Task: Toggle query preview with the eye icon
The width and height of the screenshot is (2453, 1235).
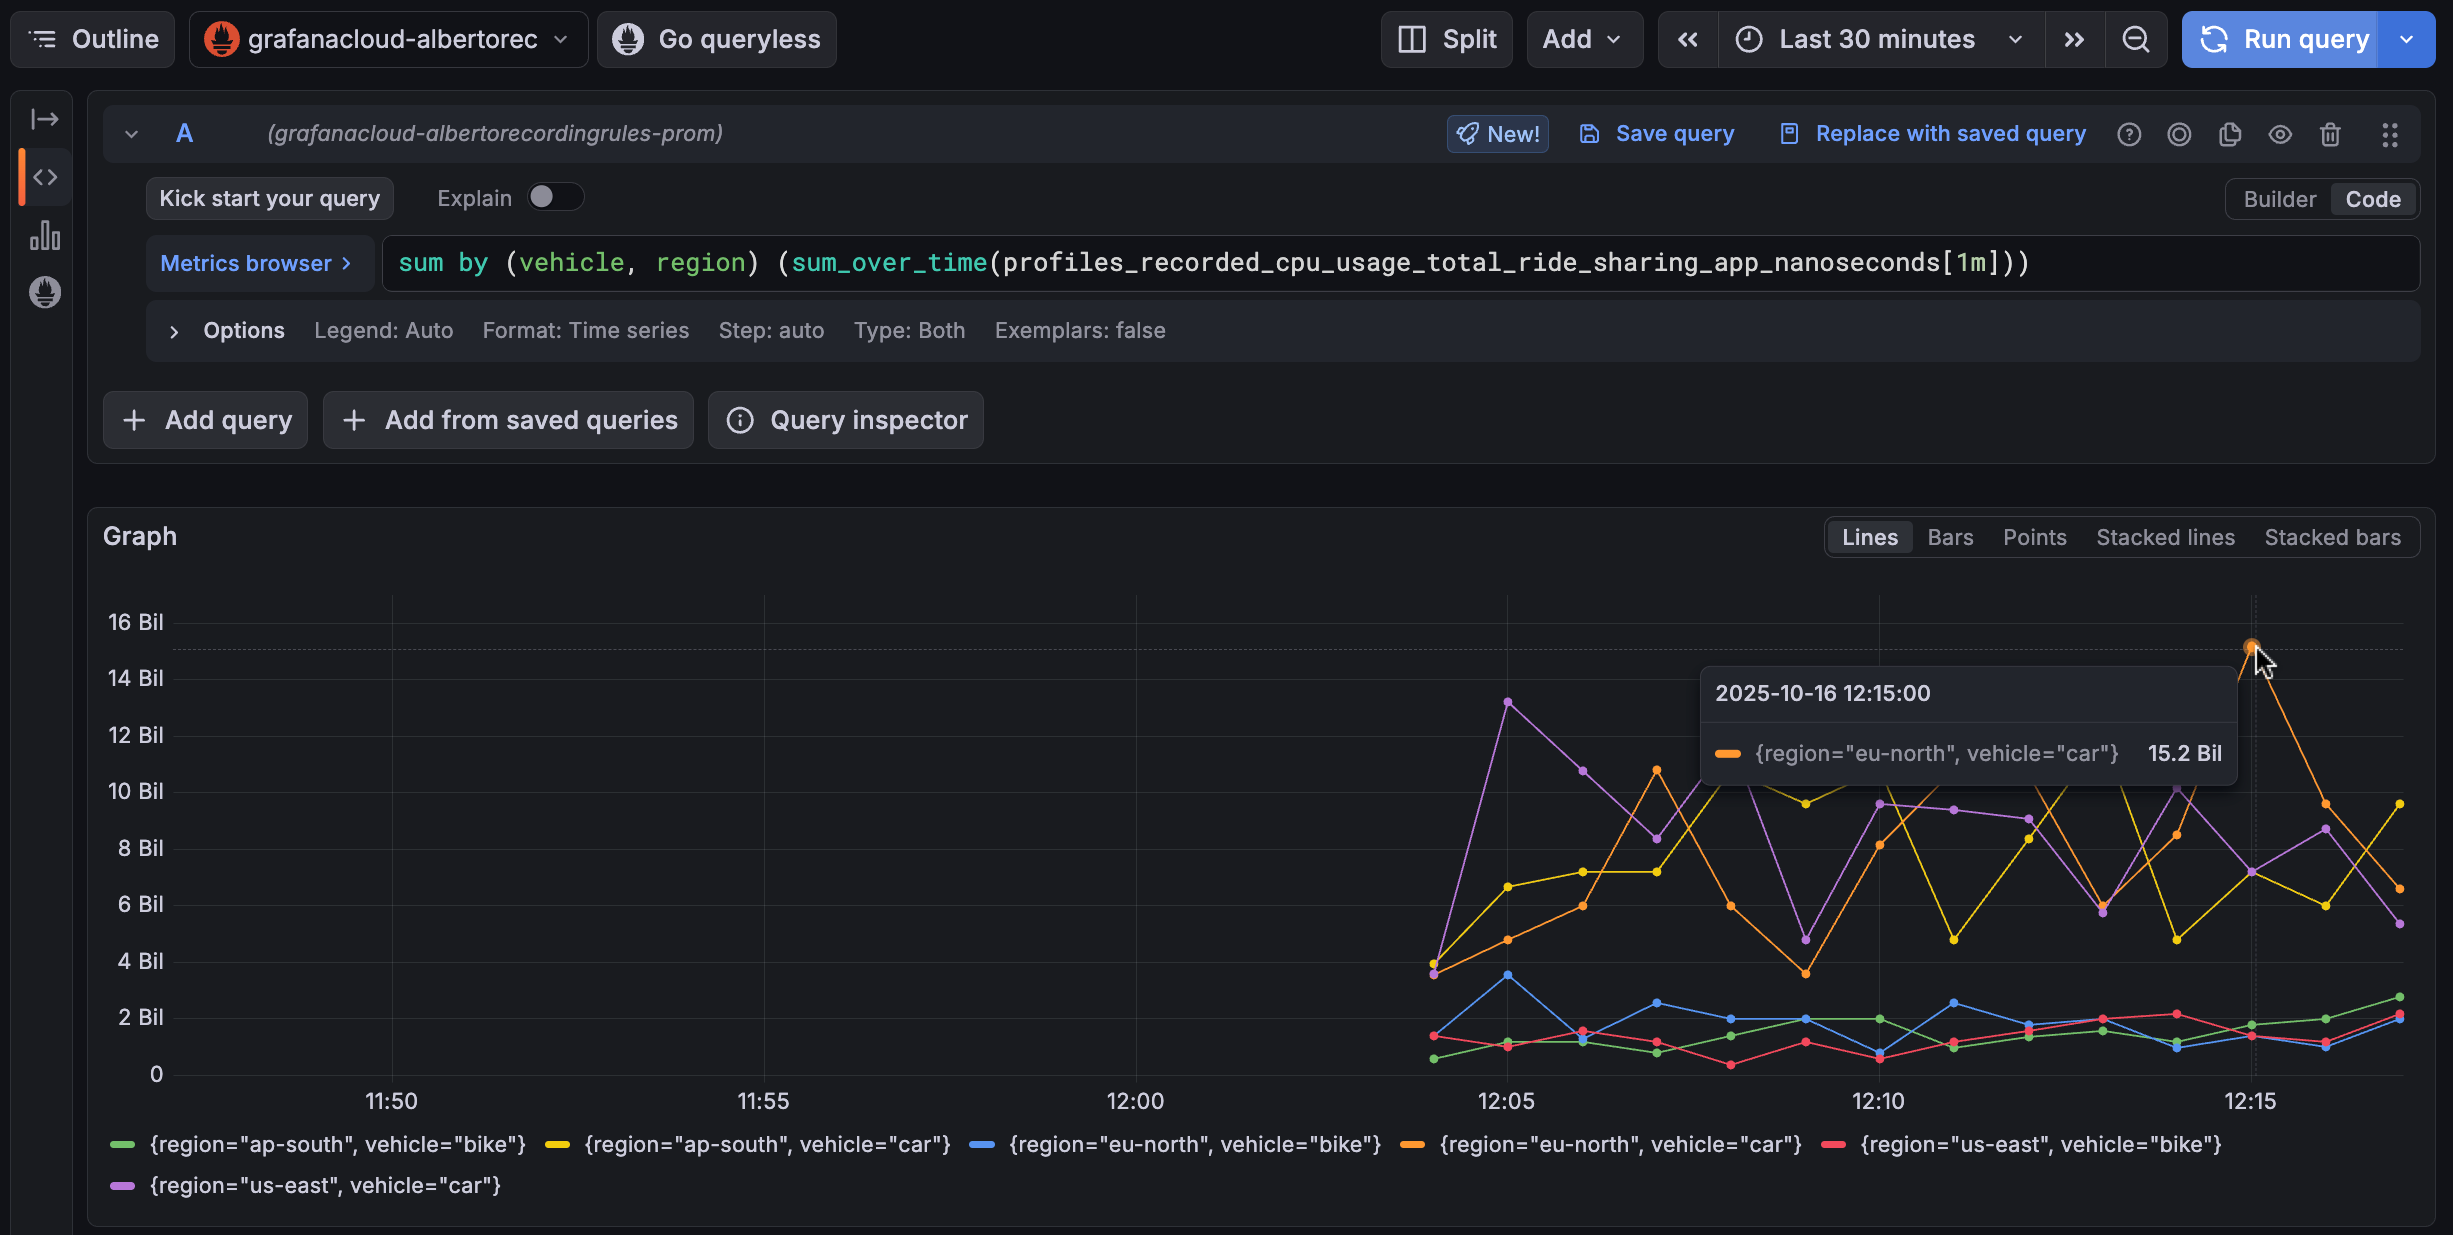Action: coord(2280,133)
